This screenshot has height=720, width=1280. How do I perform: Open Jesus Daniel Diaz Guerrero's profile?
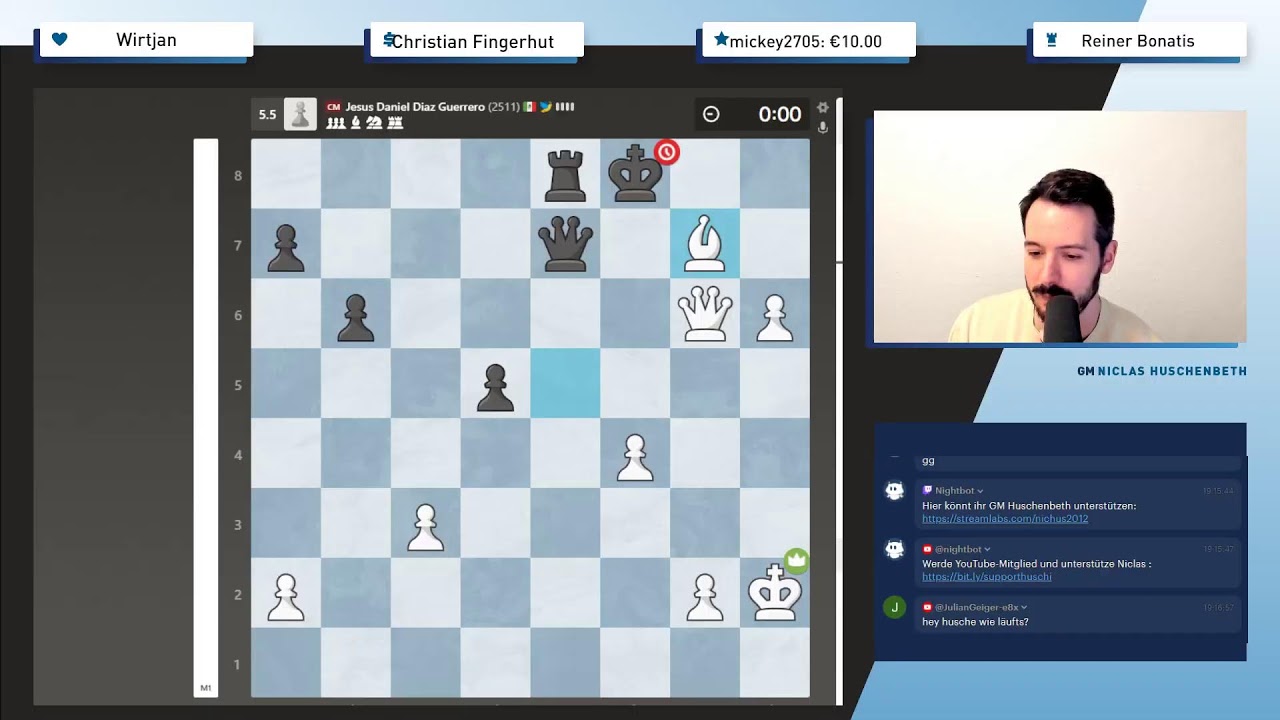point(415,107)
